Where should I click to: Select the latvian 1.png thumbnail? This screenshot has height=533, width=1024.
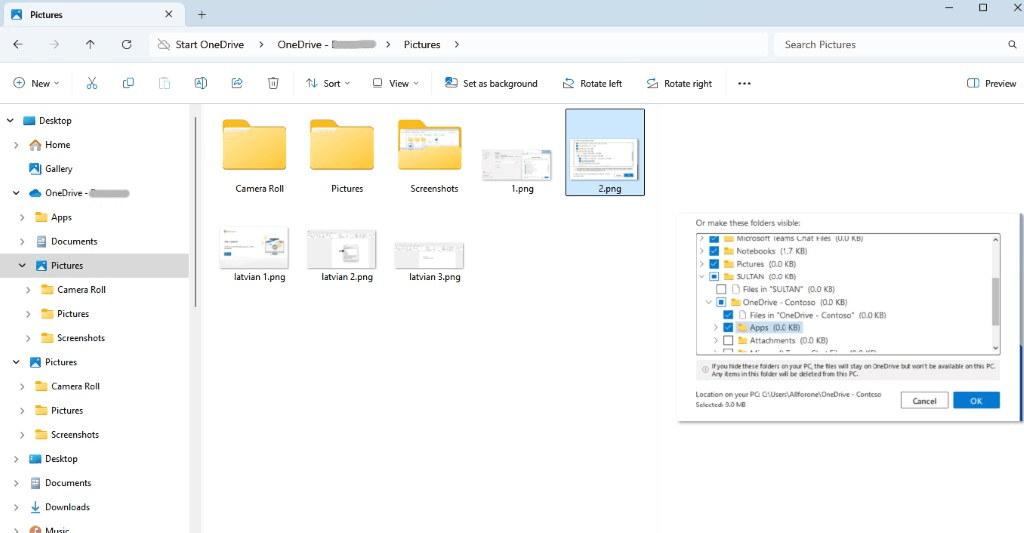[x=255, y=248]
